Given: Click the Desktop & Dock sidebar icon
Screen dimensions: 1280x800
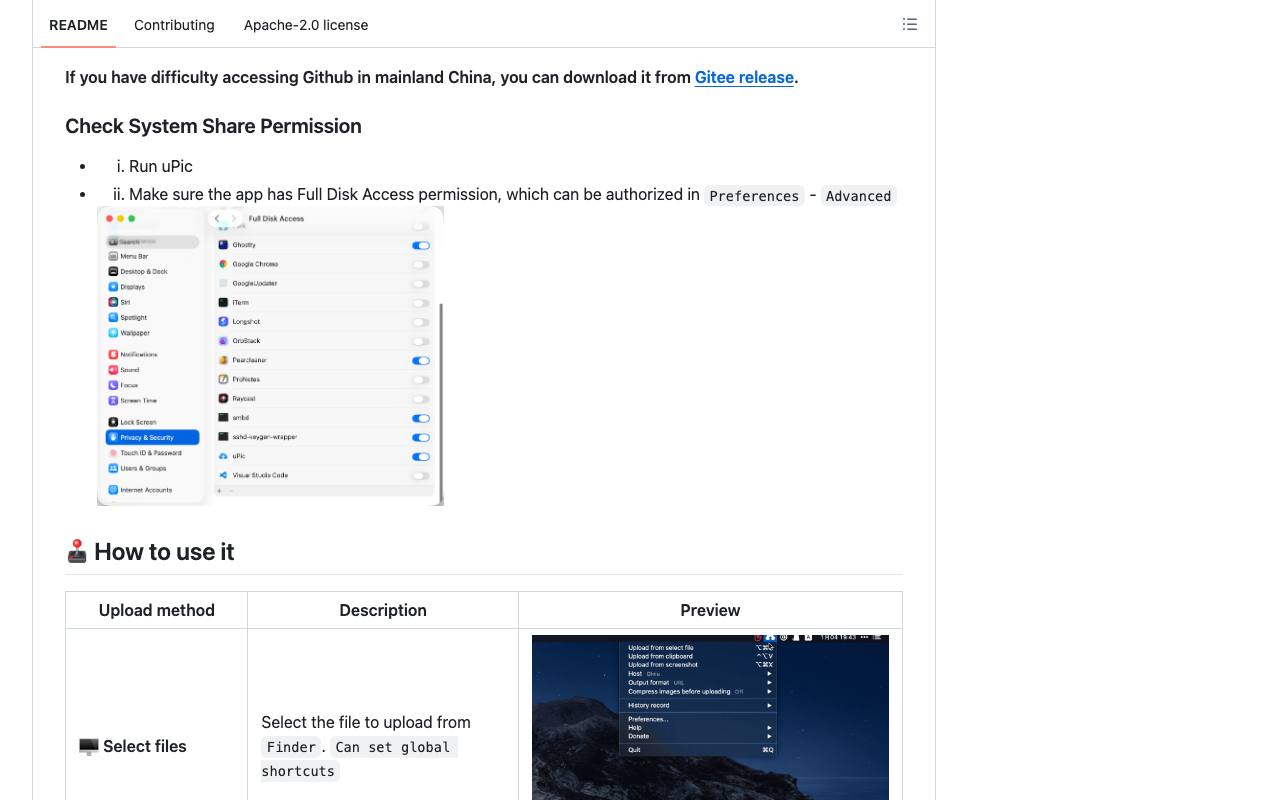Looking at the screenshot, I should point(113,271).
